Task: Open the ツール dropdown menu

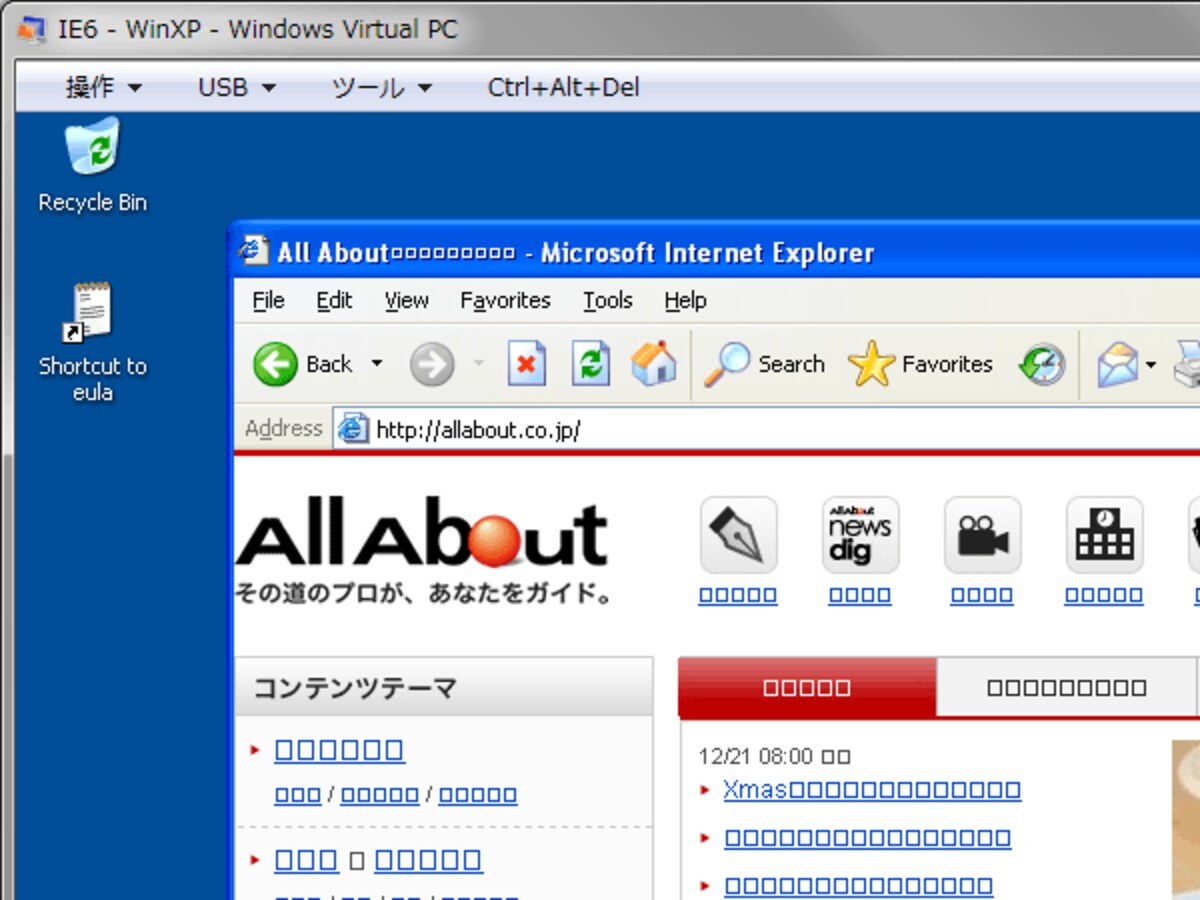Action: coord(382,88)
